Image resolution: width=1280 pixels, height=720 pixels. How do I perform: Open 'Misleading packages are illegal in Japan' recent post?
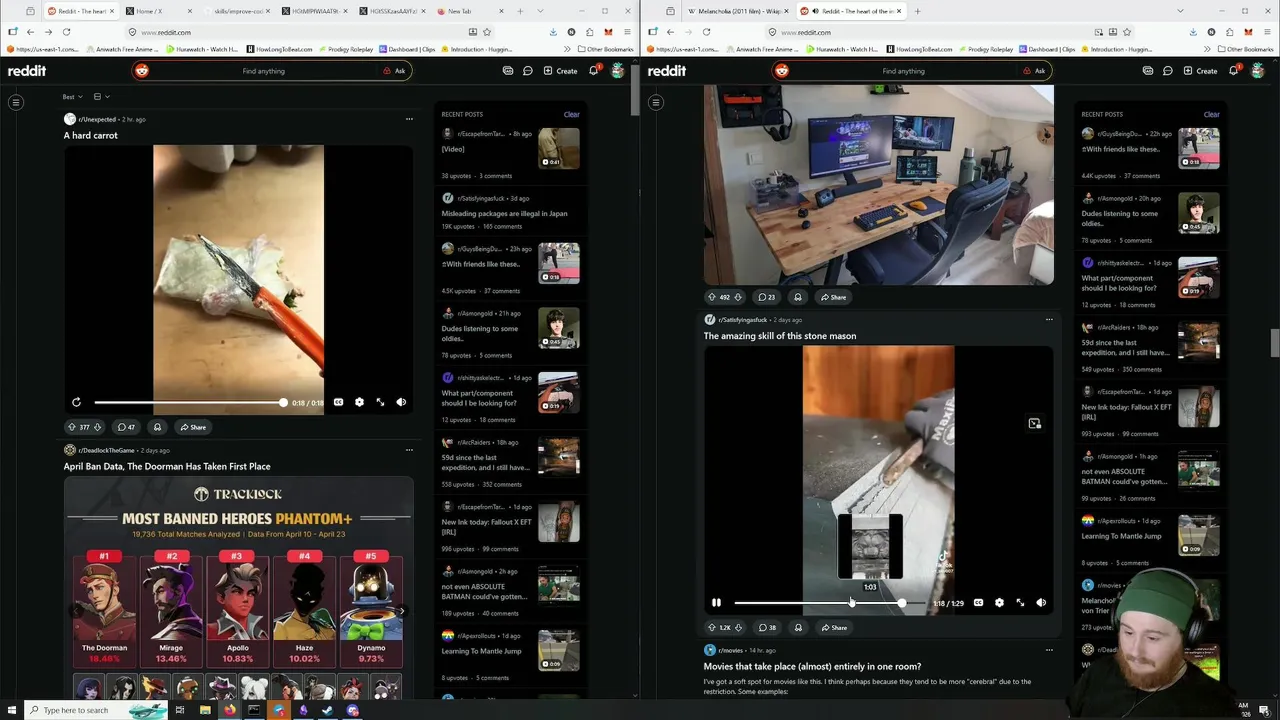[504, 213]
